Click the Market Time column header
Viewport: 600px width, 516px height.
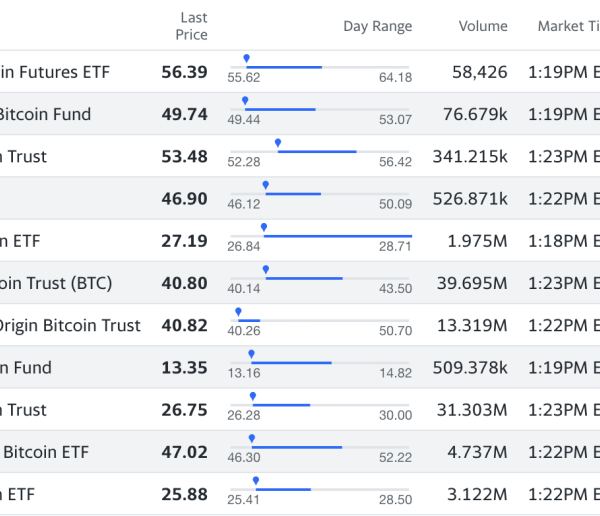click(568, 26)
